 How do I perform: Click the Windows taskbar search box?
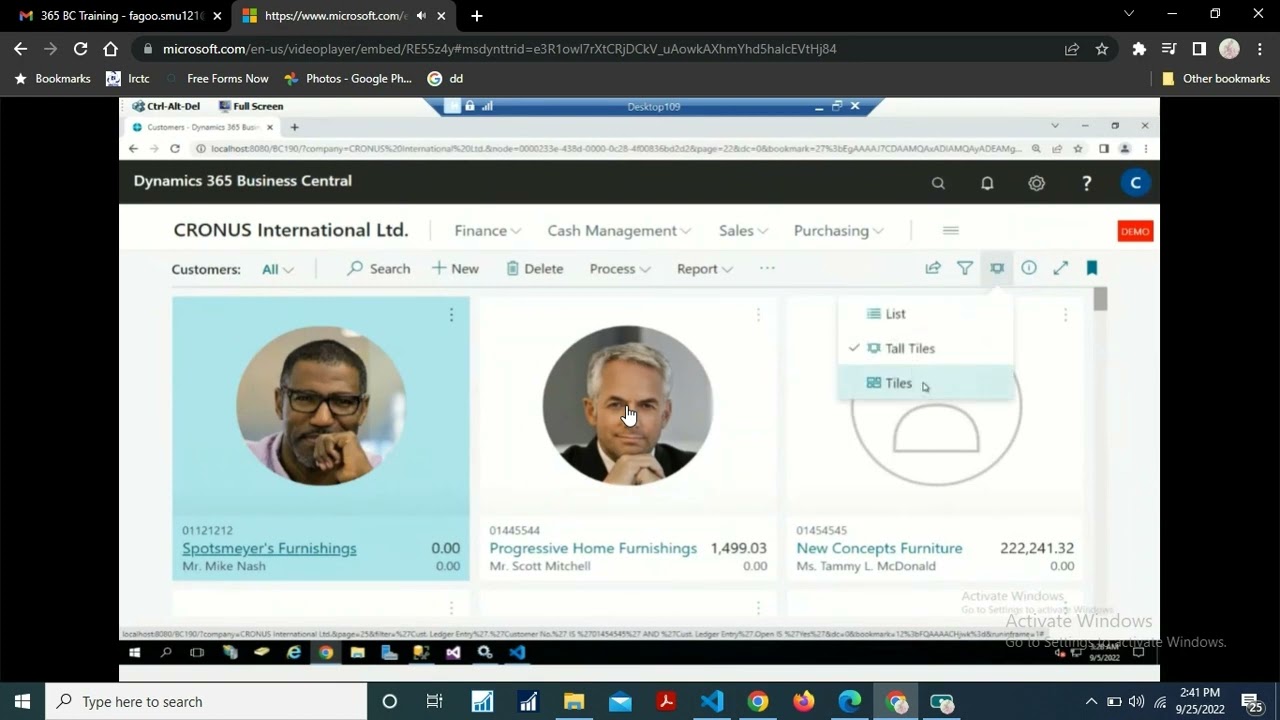(x=206, y=702)
